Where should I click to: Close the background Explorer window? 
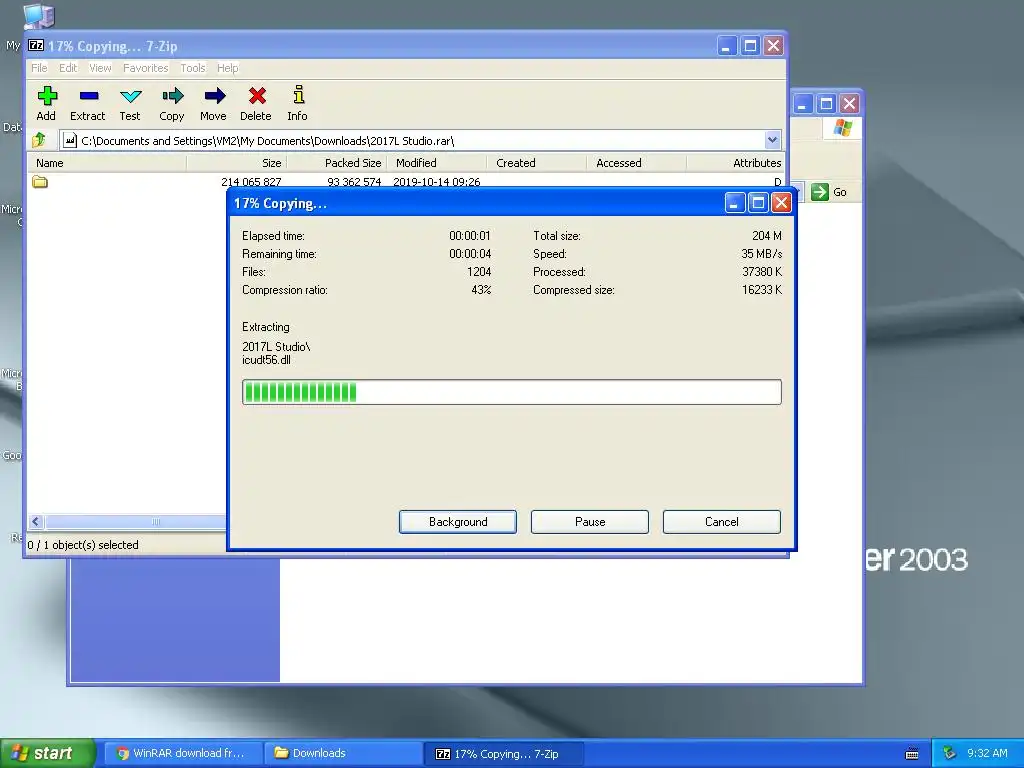coord(849,103)
